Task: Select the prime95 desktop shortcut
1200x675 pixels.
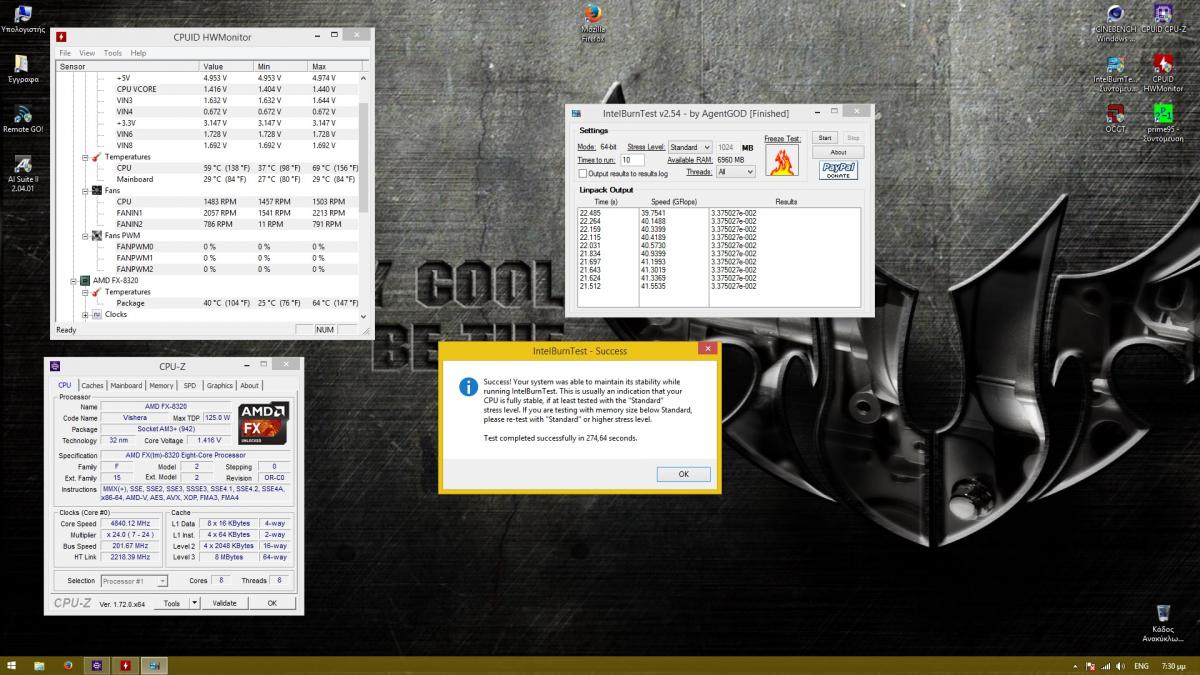Action: click(1163, 124)
